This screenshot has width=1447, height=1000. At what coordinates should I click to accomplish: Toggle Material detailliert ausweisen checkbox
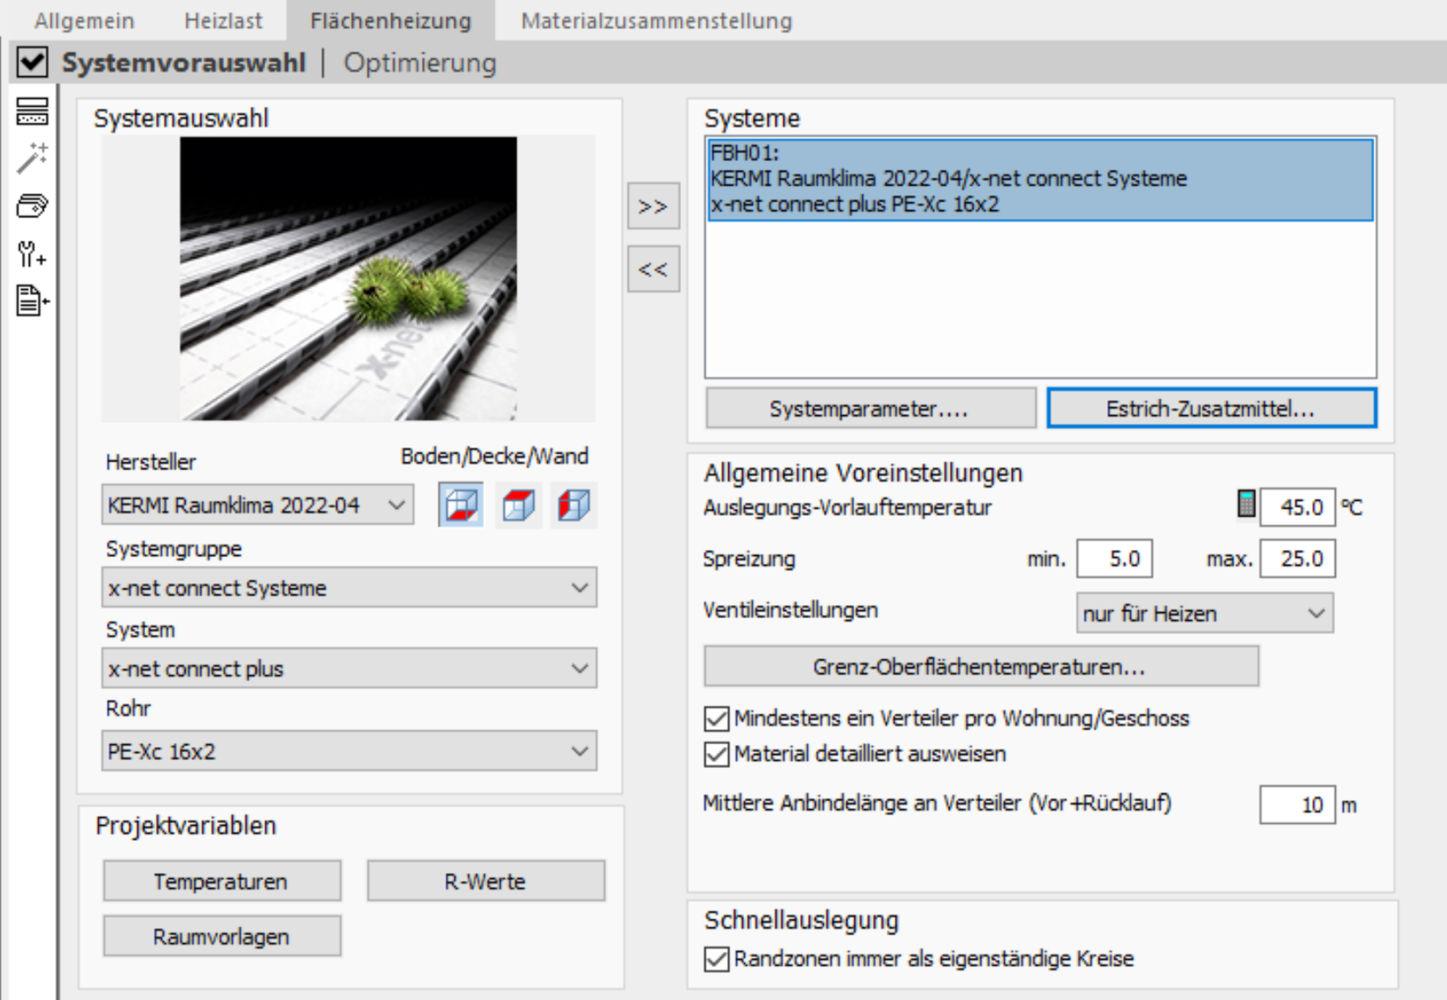coord(716,754)
